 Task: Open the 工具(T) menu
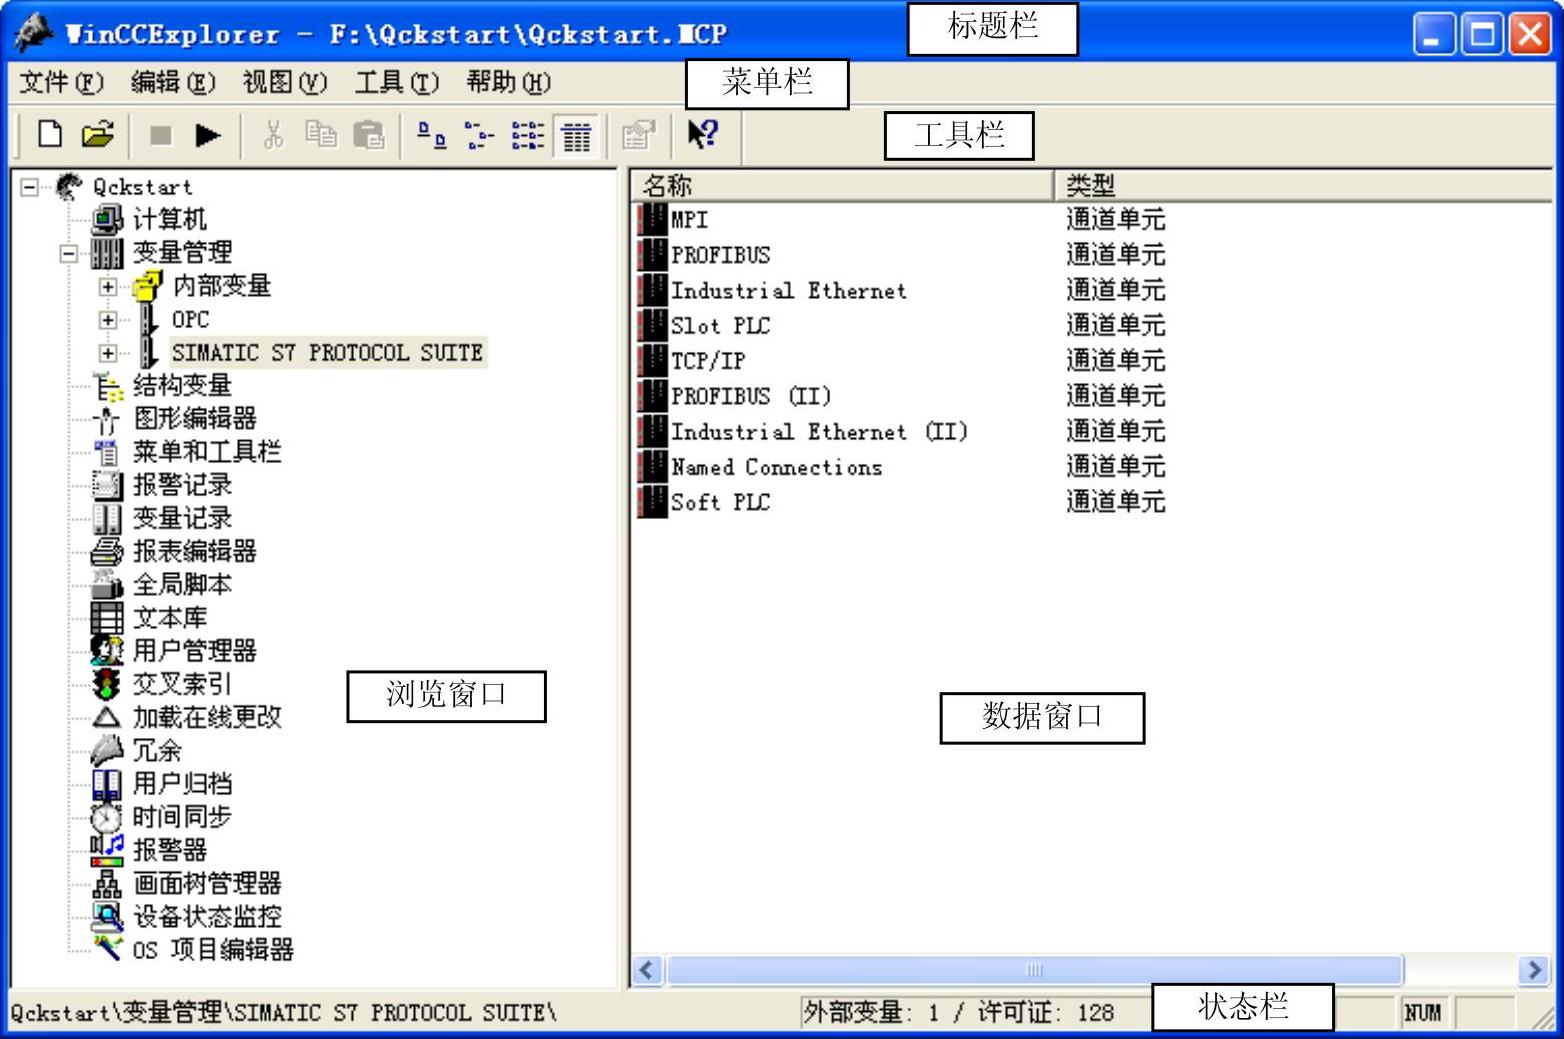point(396,82)
